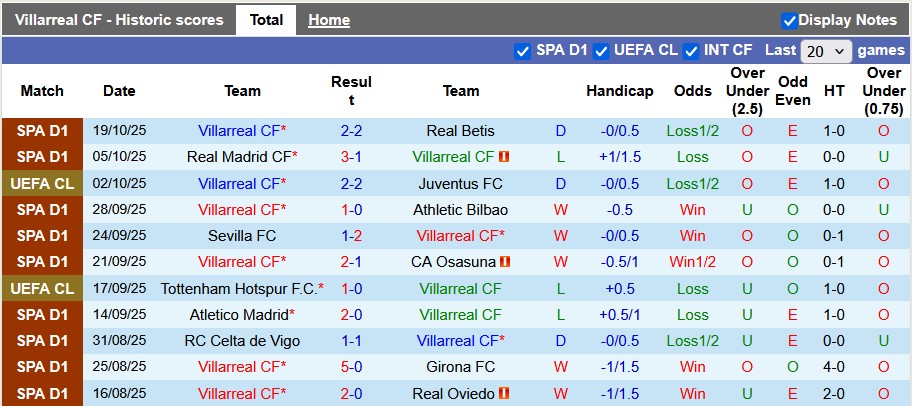Click the red card icon beside CA Osasuna

pos(505,262)
